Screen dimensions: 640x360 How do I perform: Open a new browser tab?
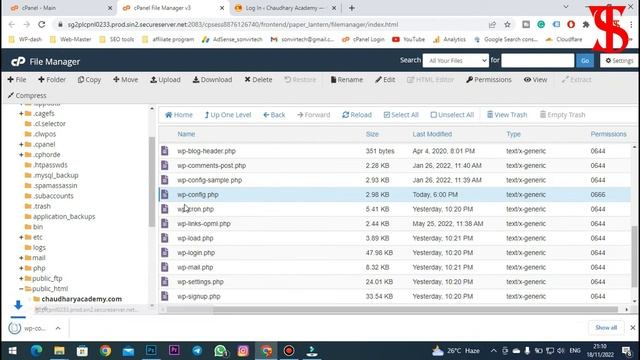click(x=351, y=8)
